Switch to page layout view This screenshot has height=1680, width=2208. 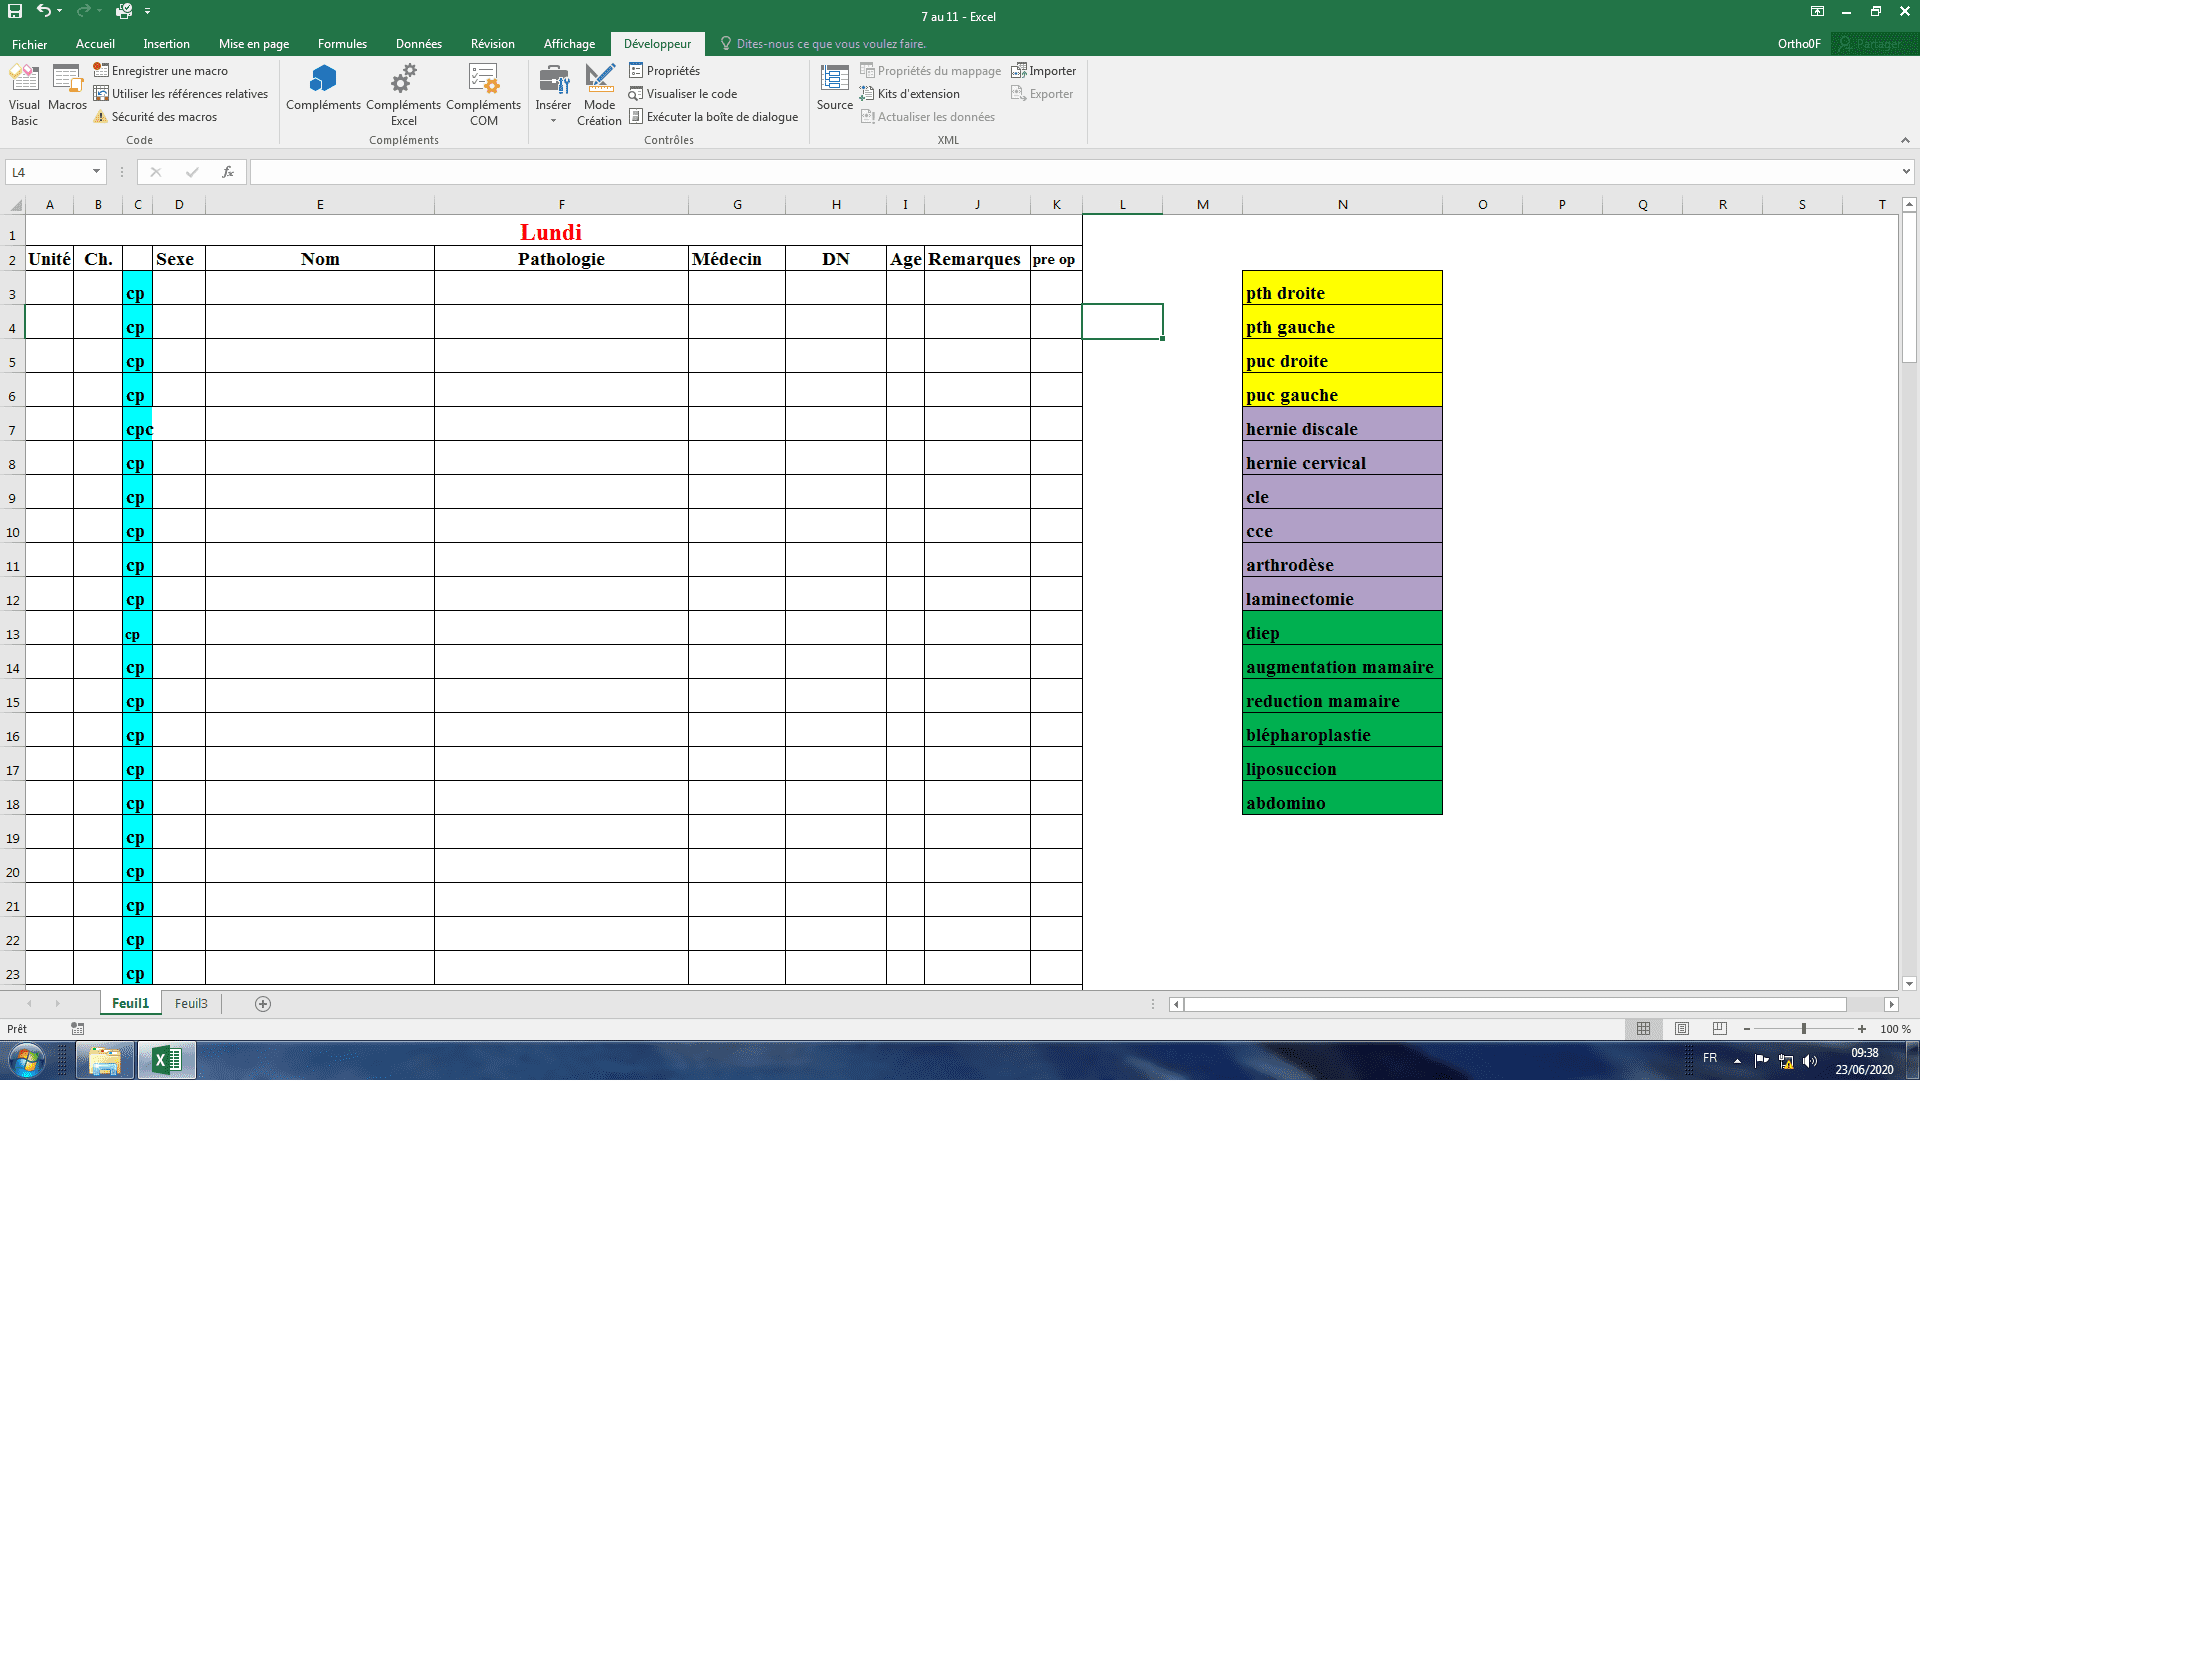pyautogui.click(x=1682, y=1028)
